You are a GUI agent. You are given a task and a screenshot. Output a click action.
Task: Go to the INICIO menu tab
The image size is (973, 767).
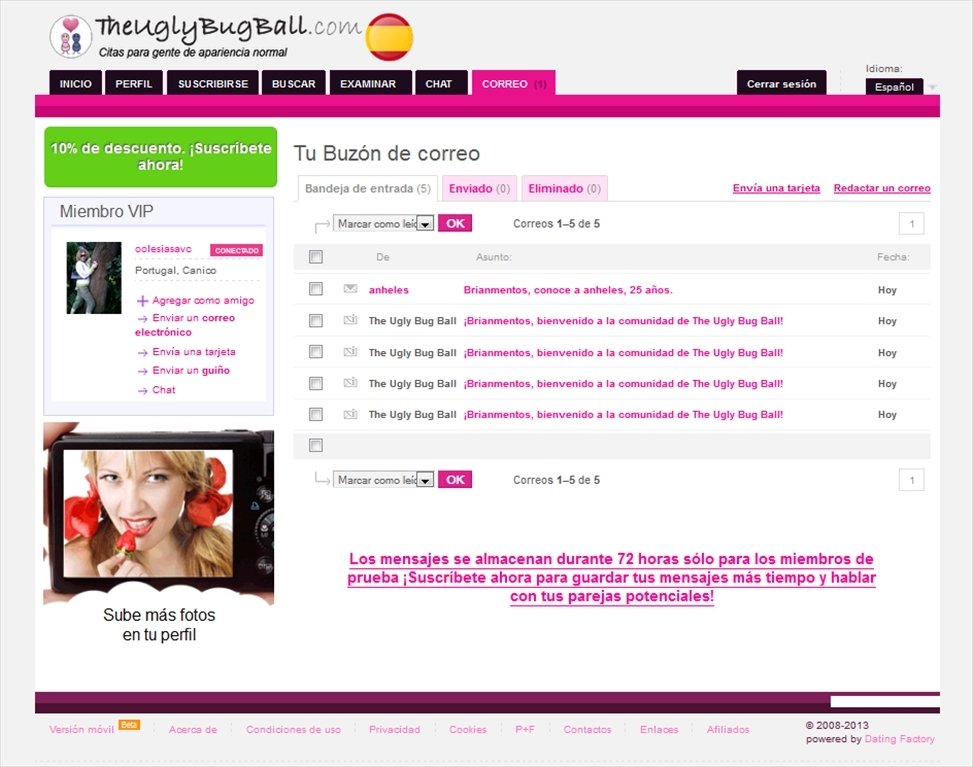point(76,83)
